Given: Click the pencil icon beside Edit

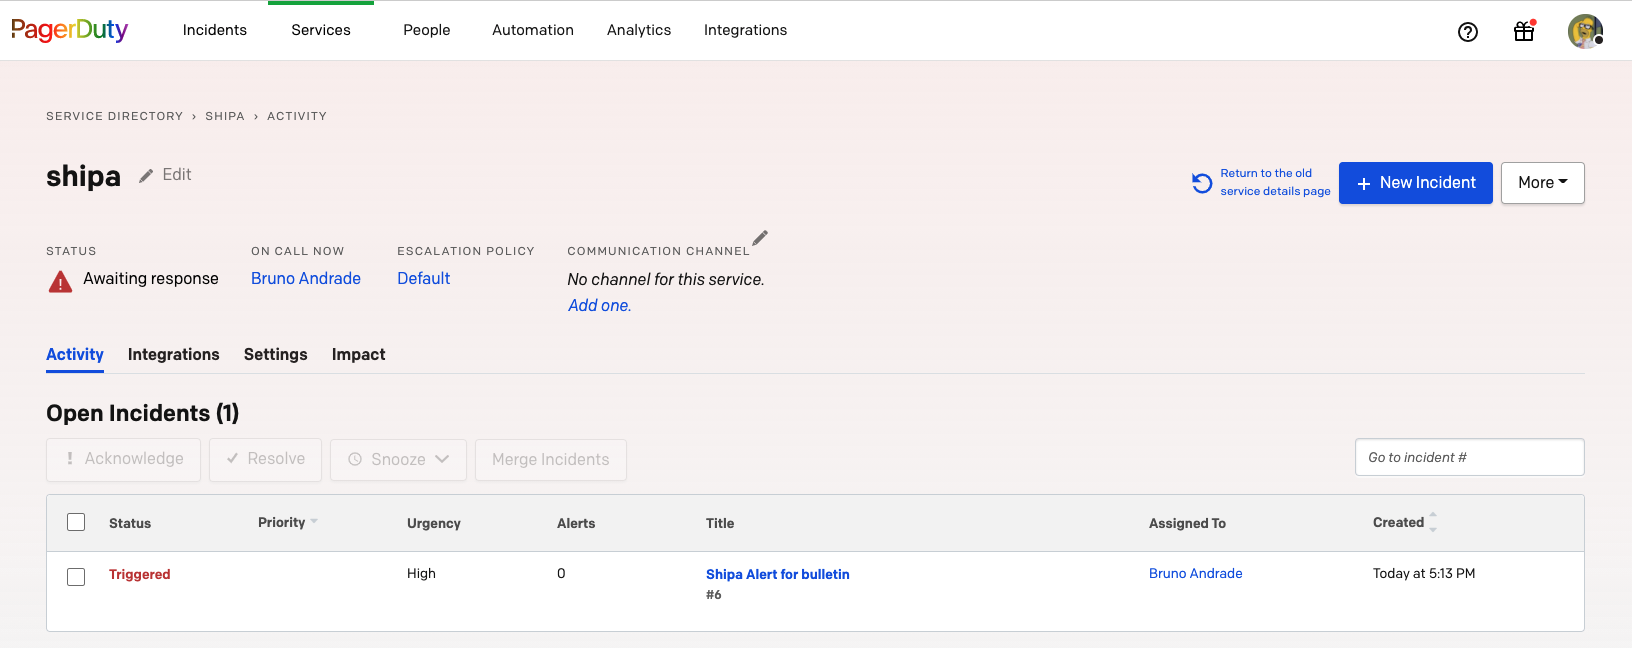Looking at the screenshot, I should [x=146, y=175].
